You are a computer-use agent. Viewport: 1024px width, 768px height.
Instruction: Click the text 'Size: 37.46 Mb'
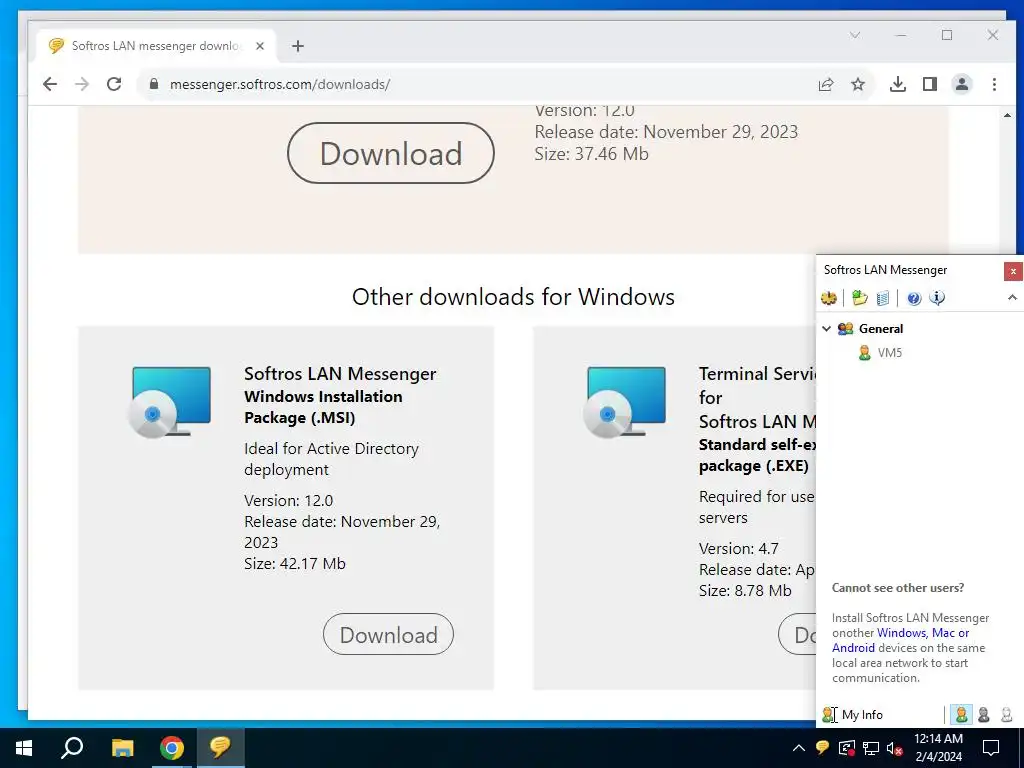592,154
